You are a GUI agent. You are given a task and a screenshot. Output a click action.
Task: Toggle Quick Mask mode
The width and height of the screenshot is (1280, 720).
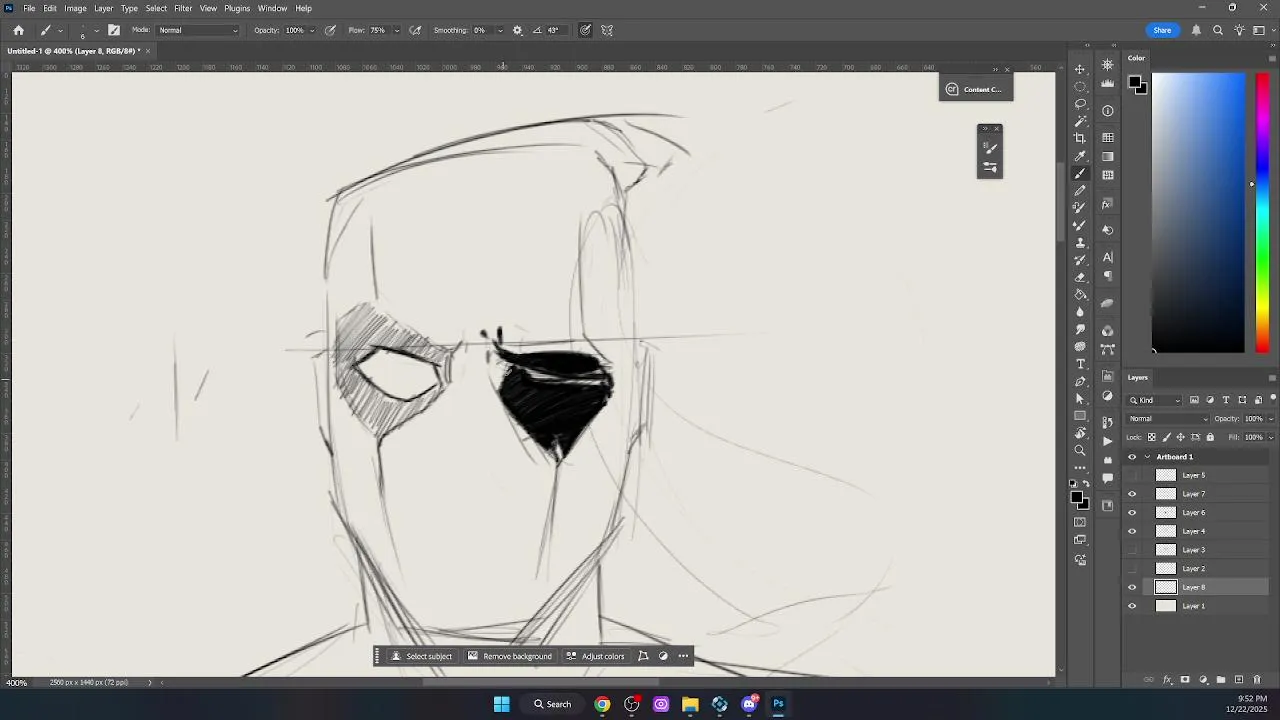click(x=1080, y=521)
